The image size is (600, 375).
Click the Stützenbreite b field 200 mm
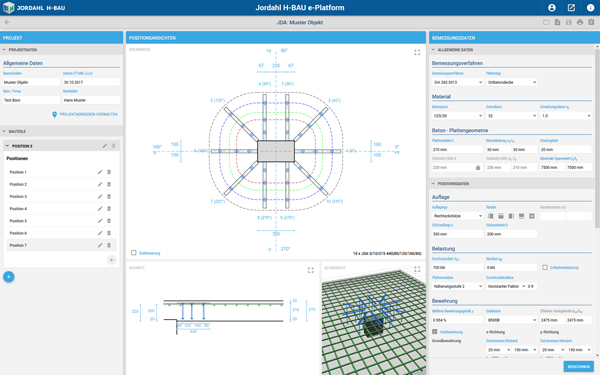point(512,234)
